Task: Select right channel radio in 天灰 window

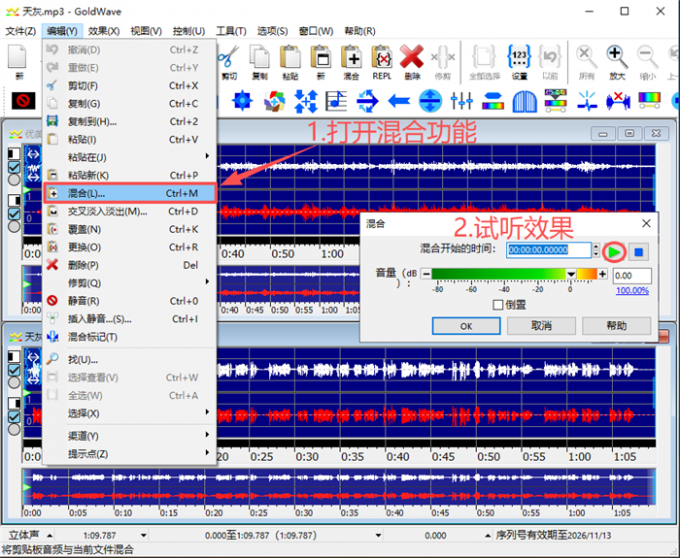Action: coord(14,429)
